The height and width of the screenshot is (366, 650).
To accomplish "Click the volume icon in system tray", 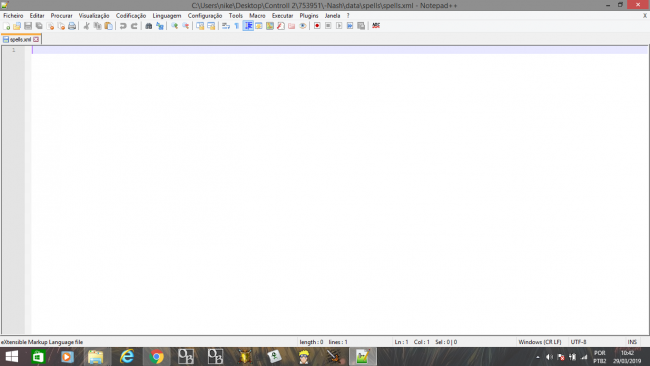I will click(x=549, y=357).
